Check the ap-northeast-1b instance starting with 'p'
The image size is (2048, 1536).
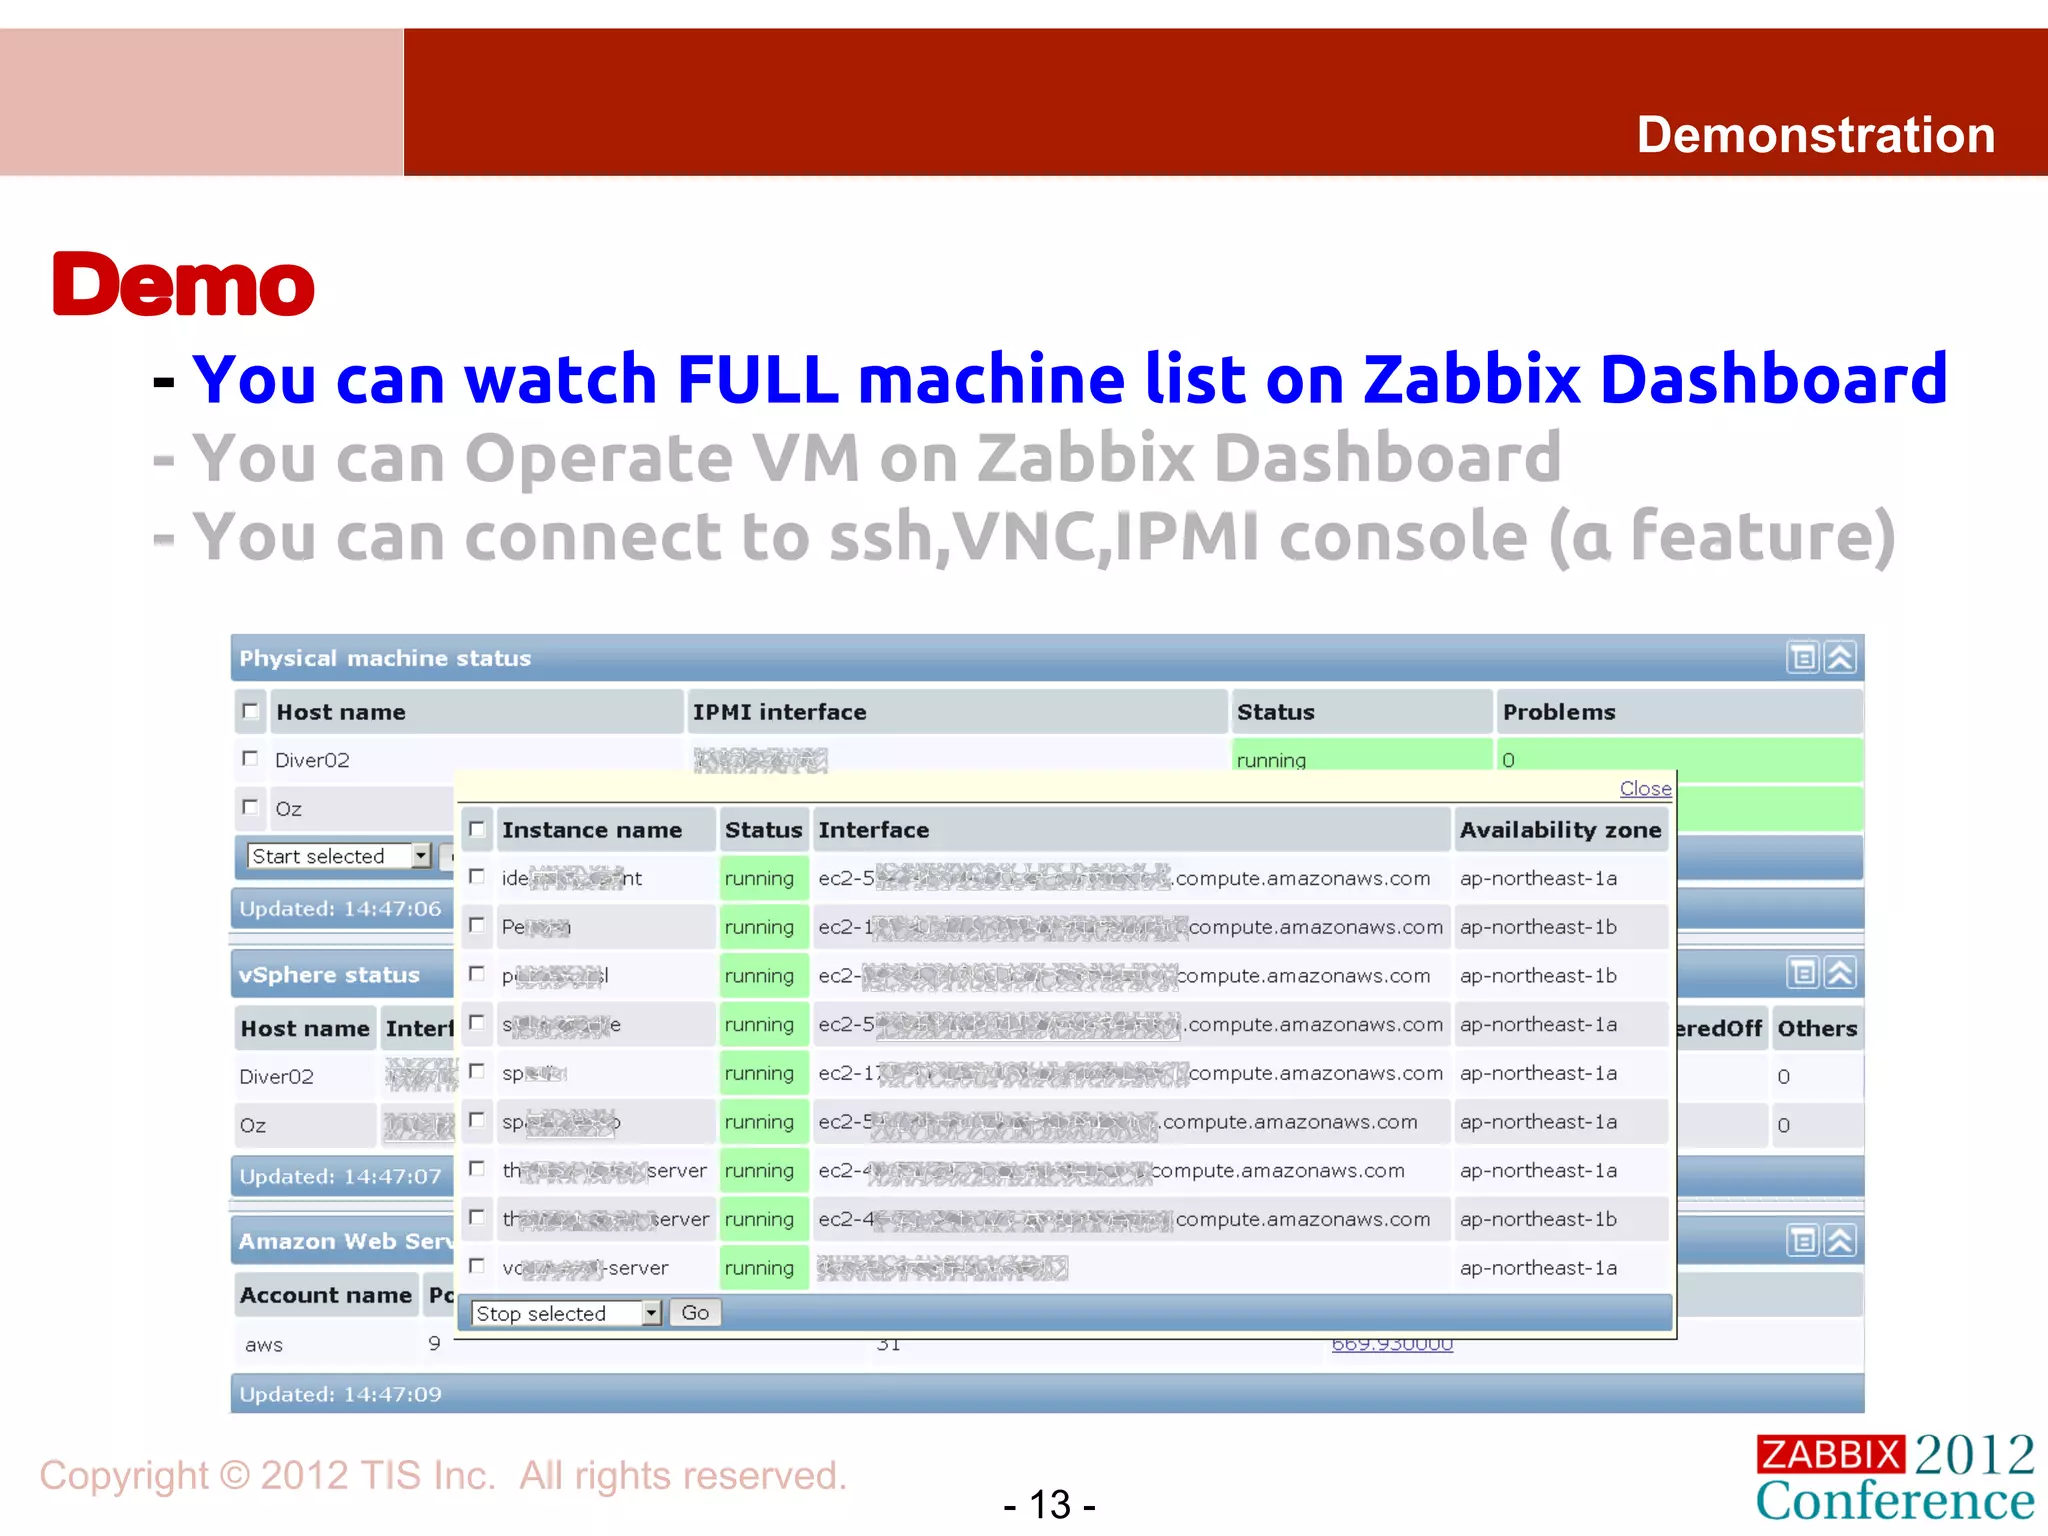477,974
